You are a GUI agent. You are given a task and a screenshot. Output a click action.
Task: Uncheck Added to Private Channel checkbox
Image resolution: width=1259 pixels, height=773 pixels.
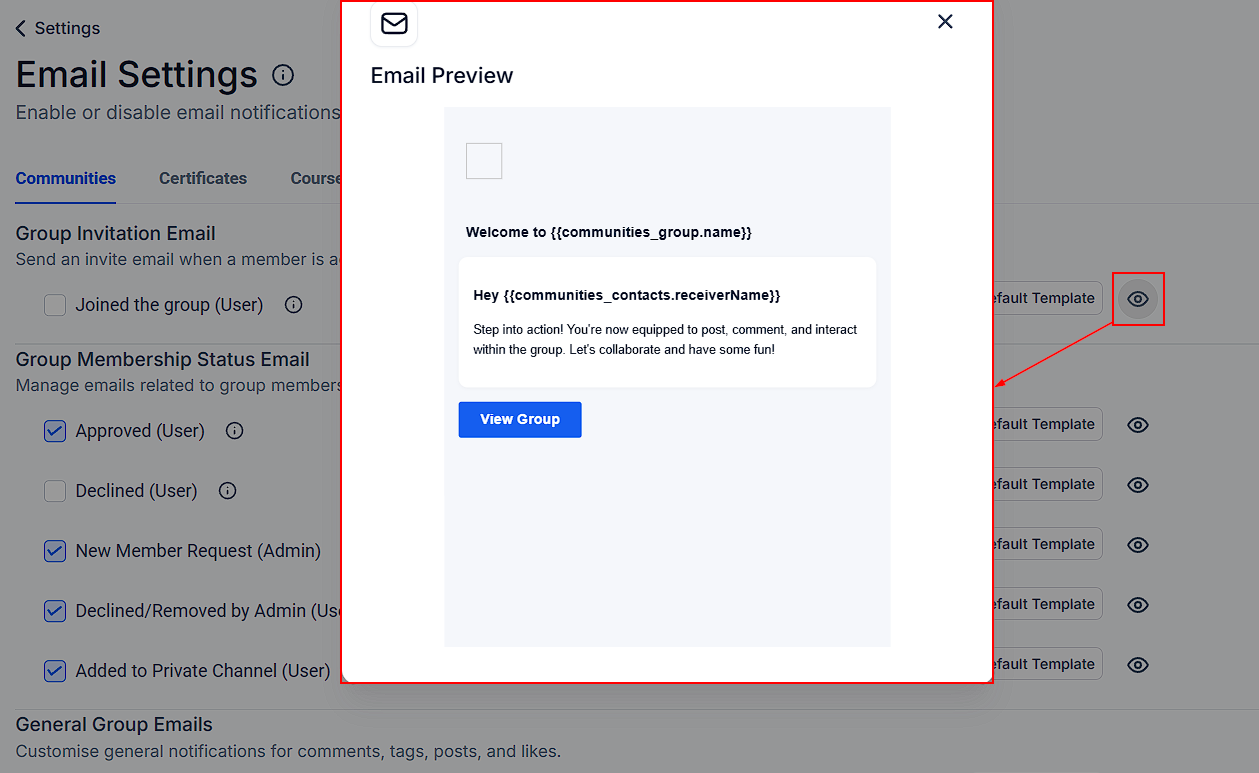click(55, 671)
